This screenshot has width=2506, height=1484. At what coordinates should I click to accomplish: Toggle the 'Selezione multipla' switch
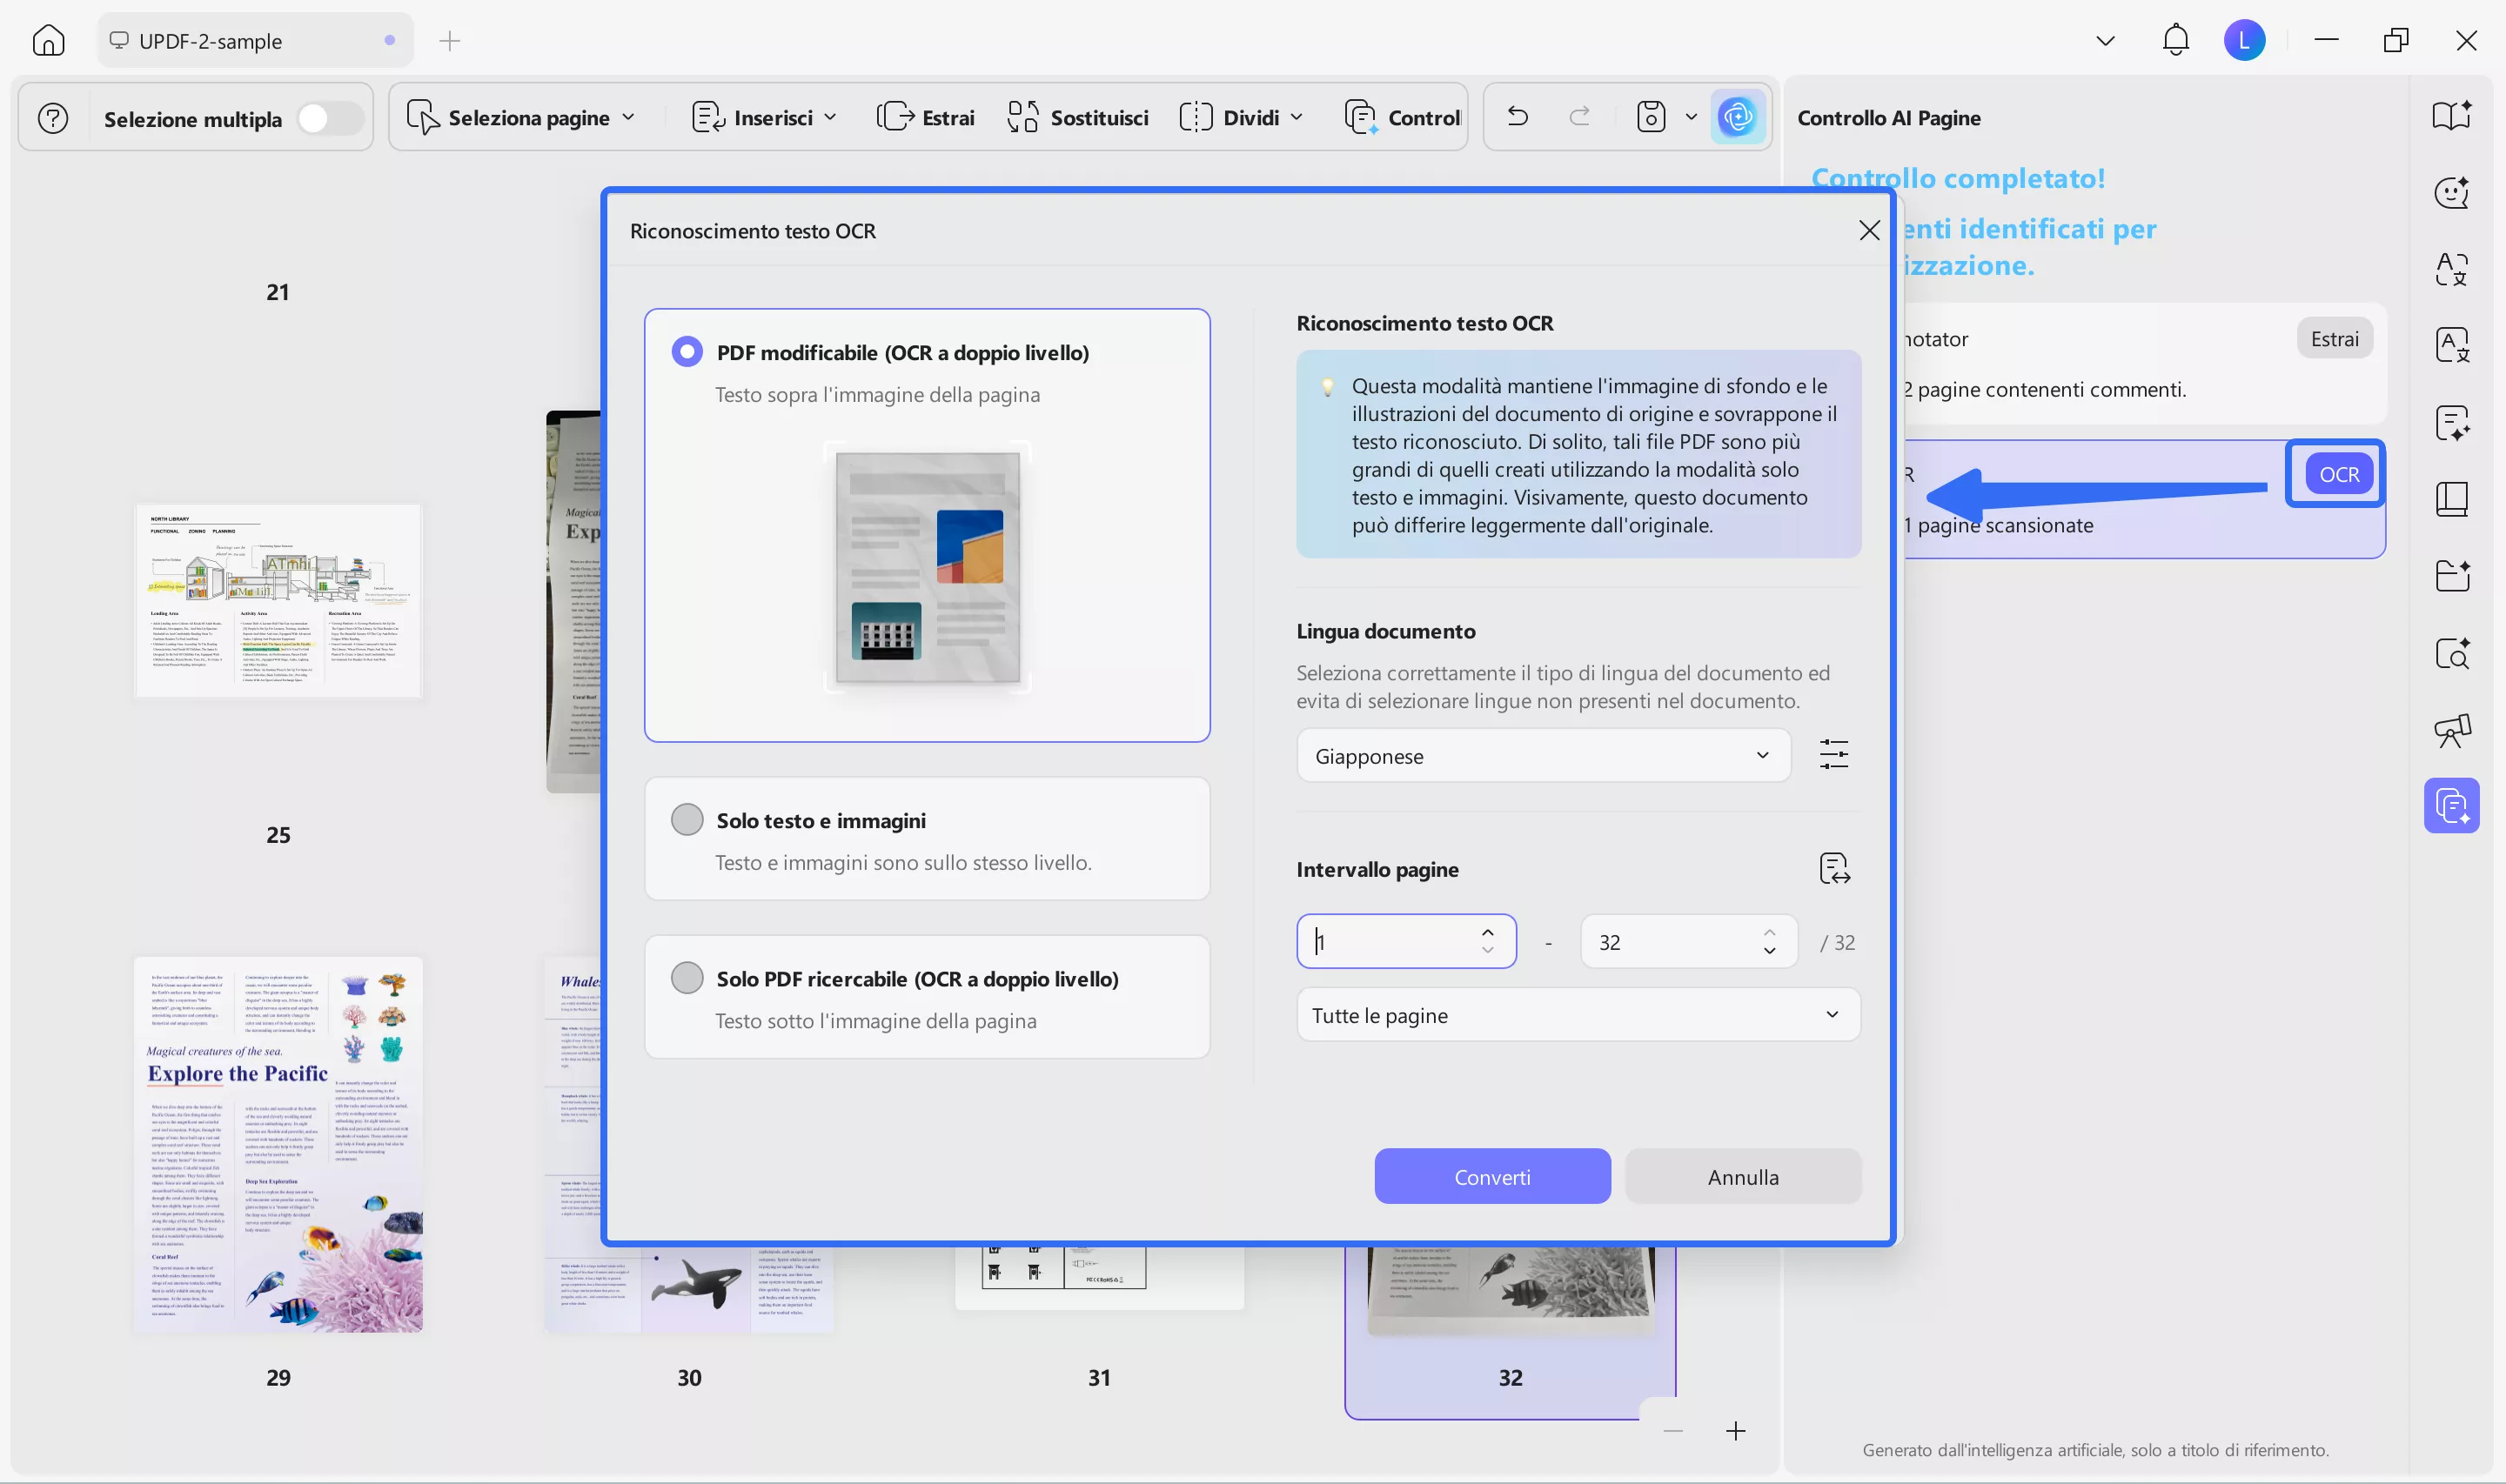pyautogui.click(x=330, y=117)
